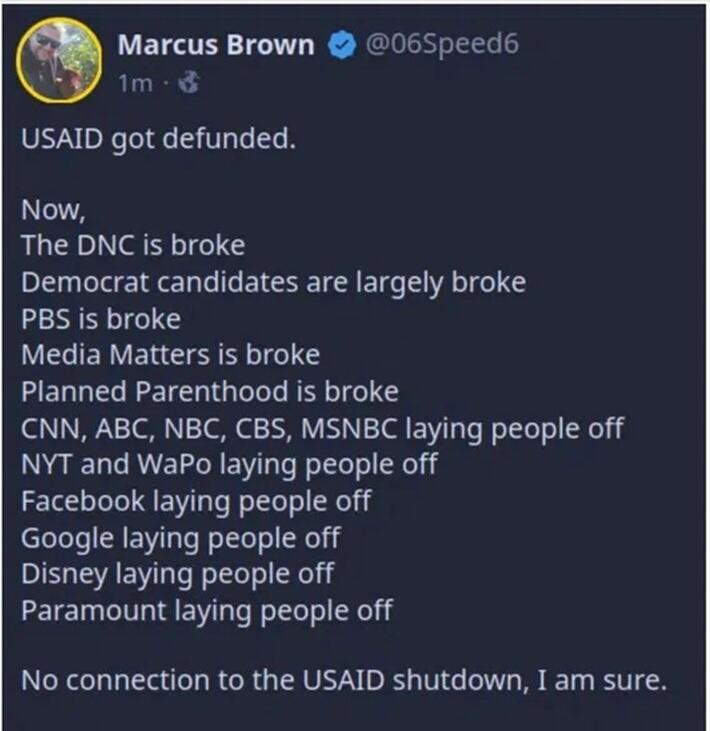
Task: Select the "Paramount laying people off" line
Action: [207, 610]
